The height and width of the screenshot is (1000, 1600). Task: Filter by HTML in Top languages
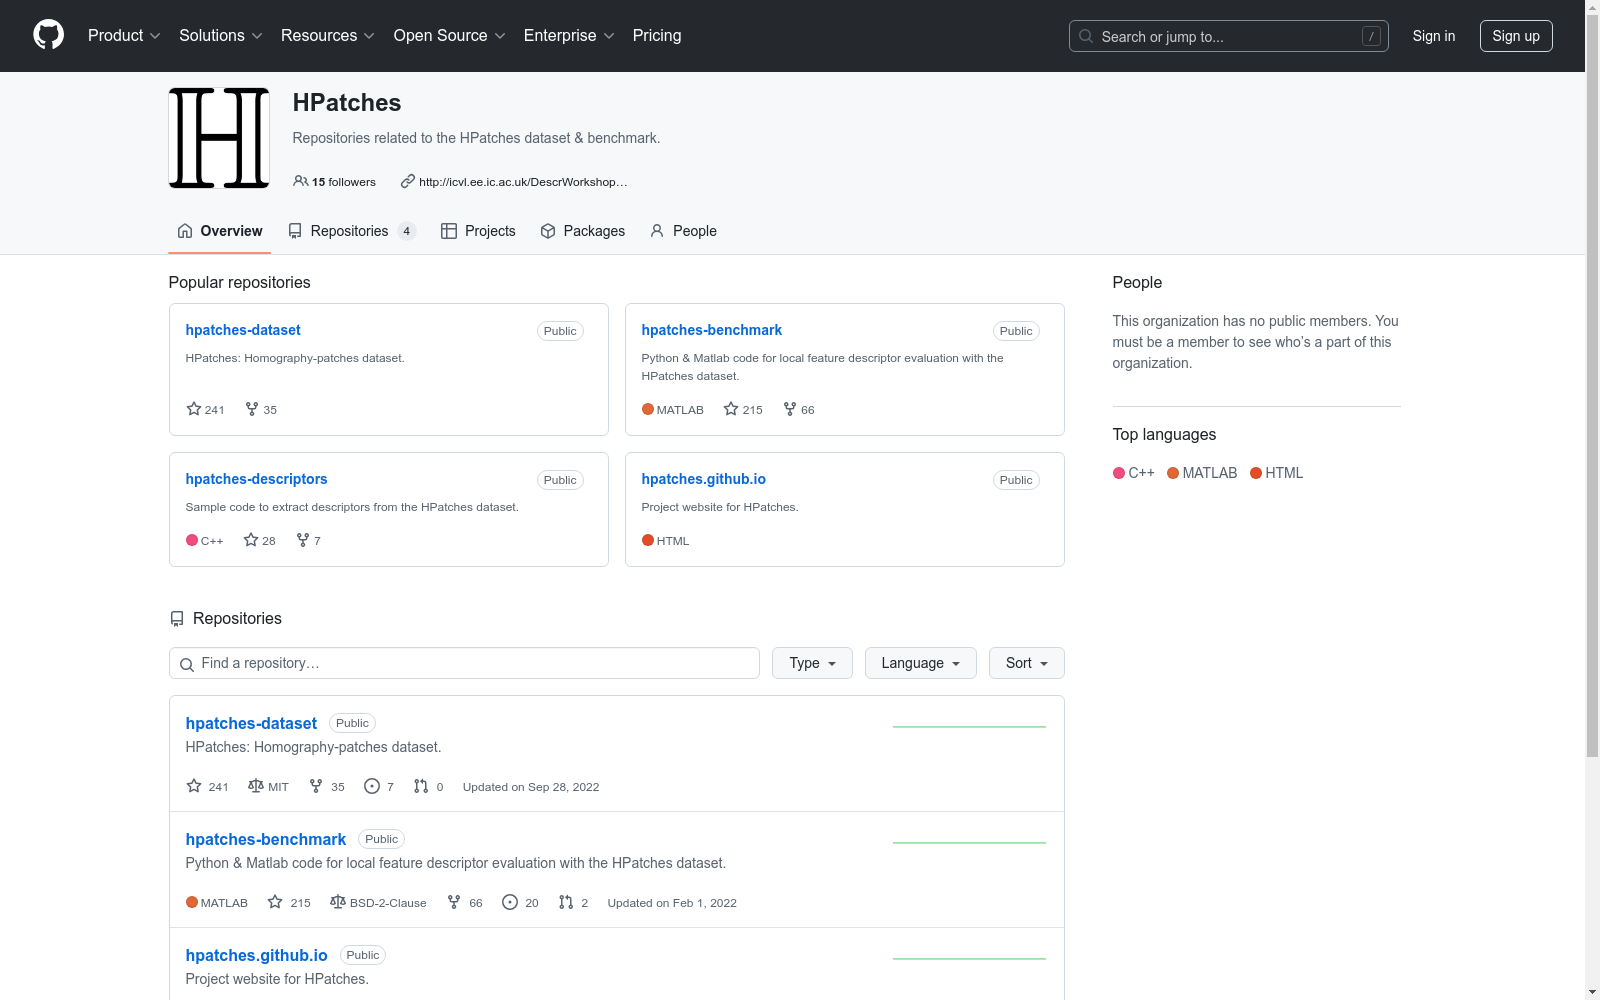point(1277,473)
